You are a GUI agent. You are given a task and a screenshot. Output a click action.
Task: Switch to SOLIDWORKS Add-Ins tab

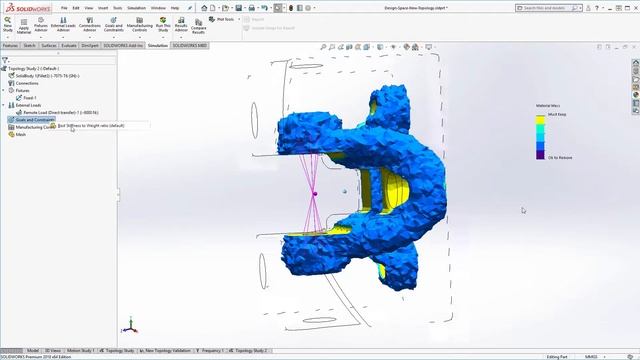(x=123, y=45)
